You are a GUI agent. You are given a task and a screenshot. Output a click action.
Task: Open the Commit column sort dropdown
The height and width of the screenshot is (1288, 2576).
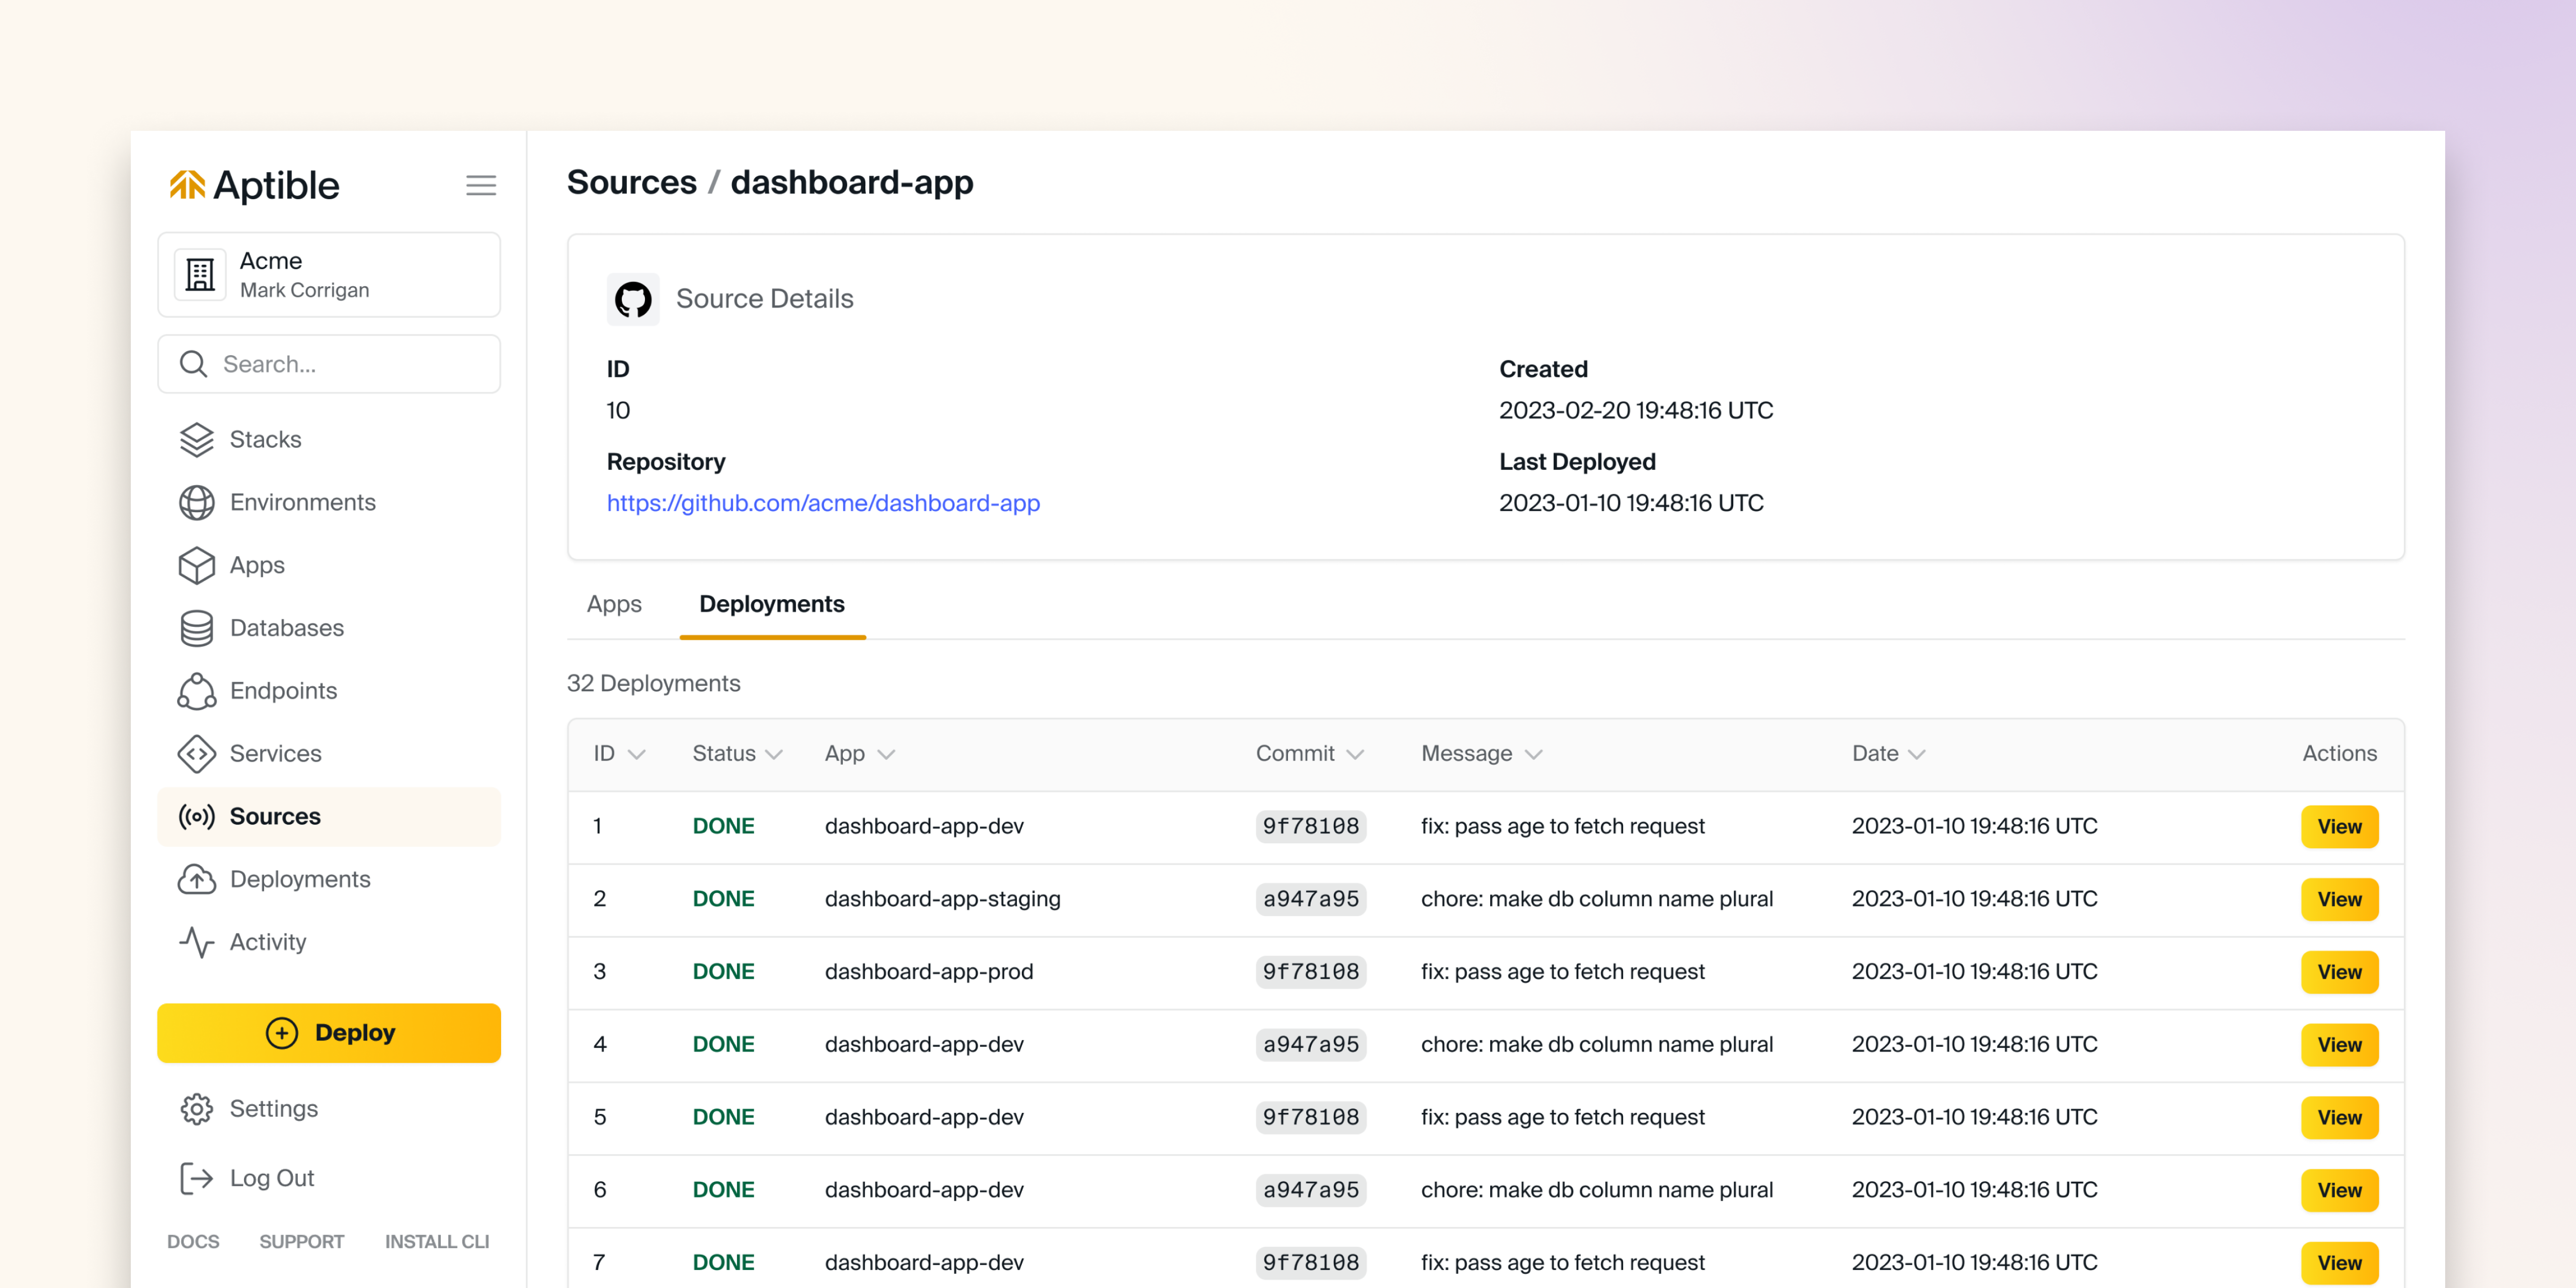pos(1355,754)
